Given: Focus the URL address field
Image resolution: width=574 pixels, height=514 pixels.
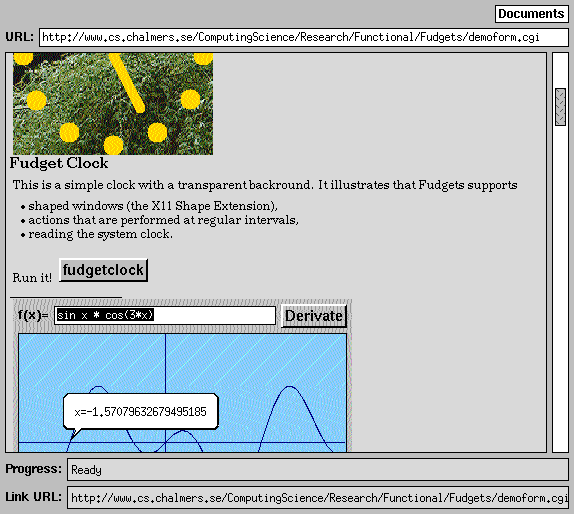Looking at the screenshot, I should [303, 37].
